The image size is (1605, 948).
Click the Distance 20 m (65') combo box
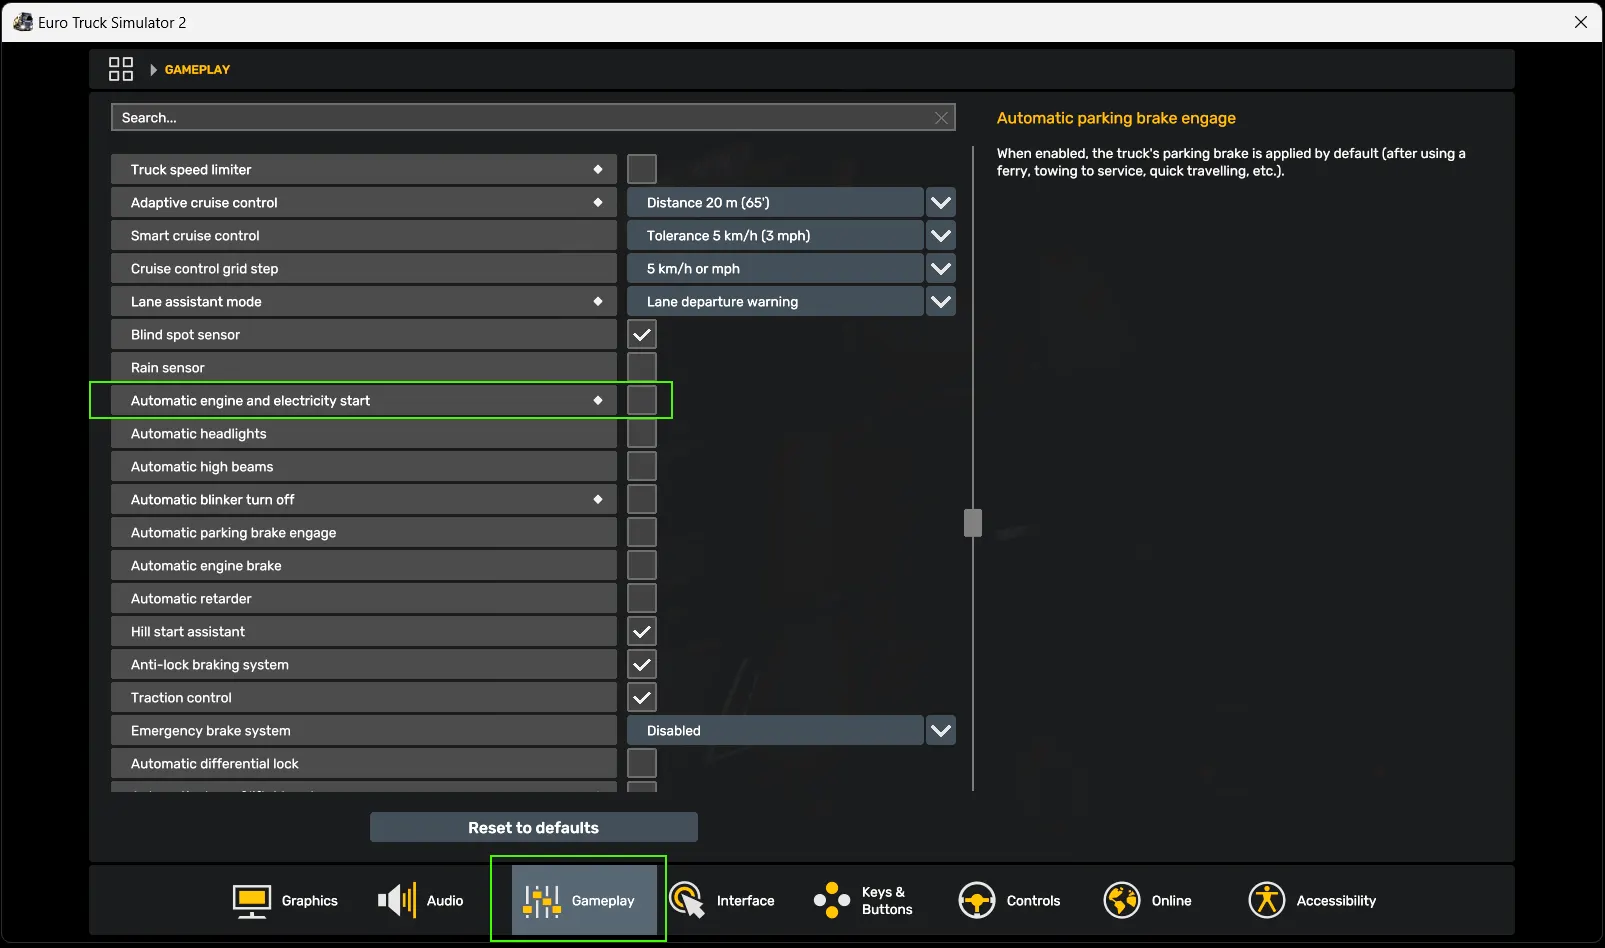[x=775, y=202]
